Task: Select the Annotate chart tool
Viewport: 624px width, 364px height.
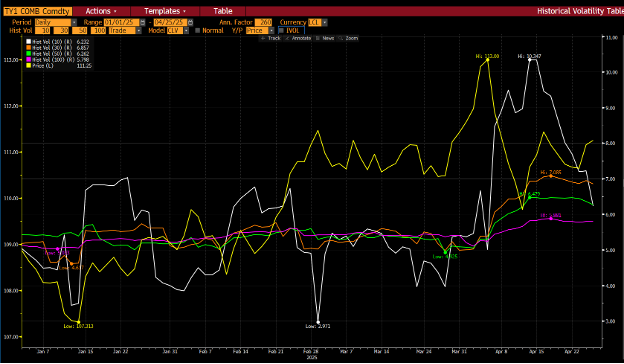Action: (x=298, y=38)
